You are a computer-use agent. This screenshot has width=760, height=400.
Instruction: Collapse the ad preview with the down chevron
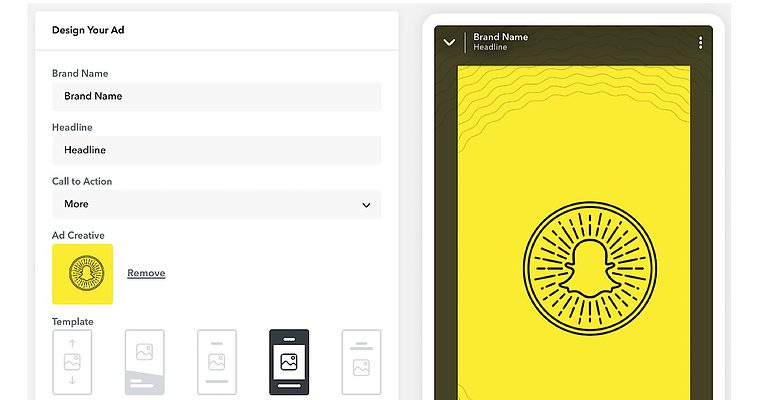coord(449,42)
